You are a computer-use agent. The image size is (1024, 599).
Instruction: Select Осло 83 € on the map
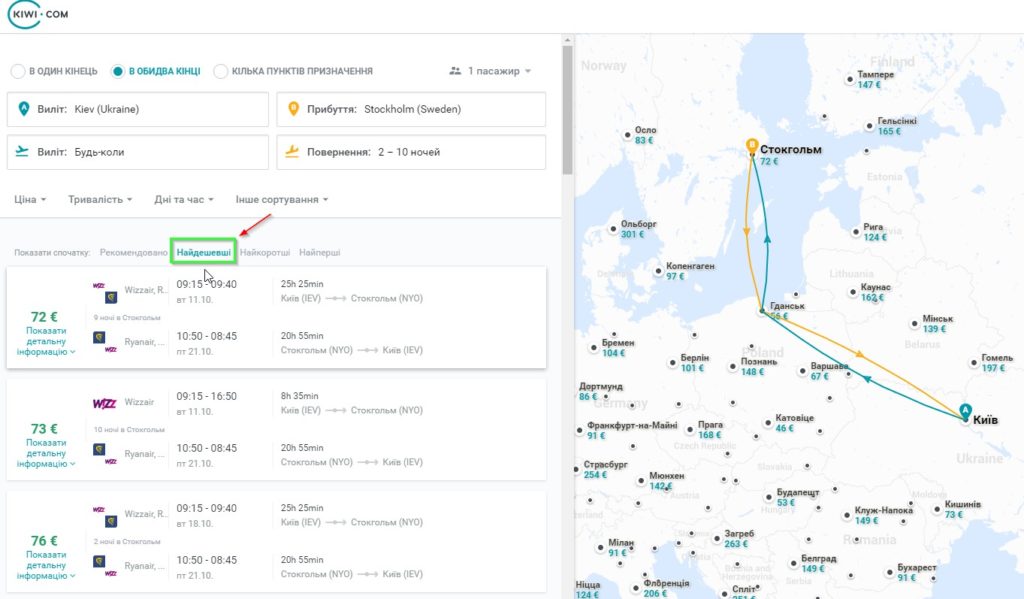[640, 135]
